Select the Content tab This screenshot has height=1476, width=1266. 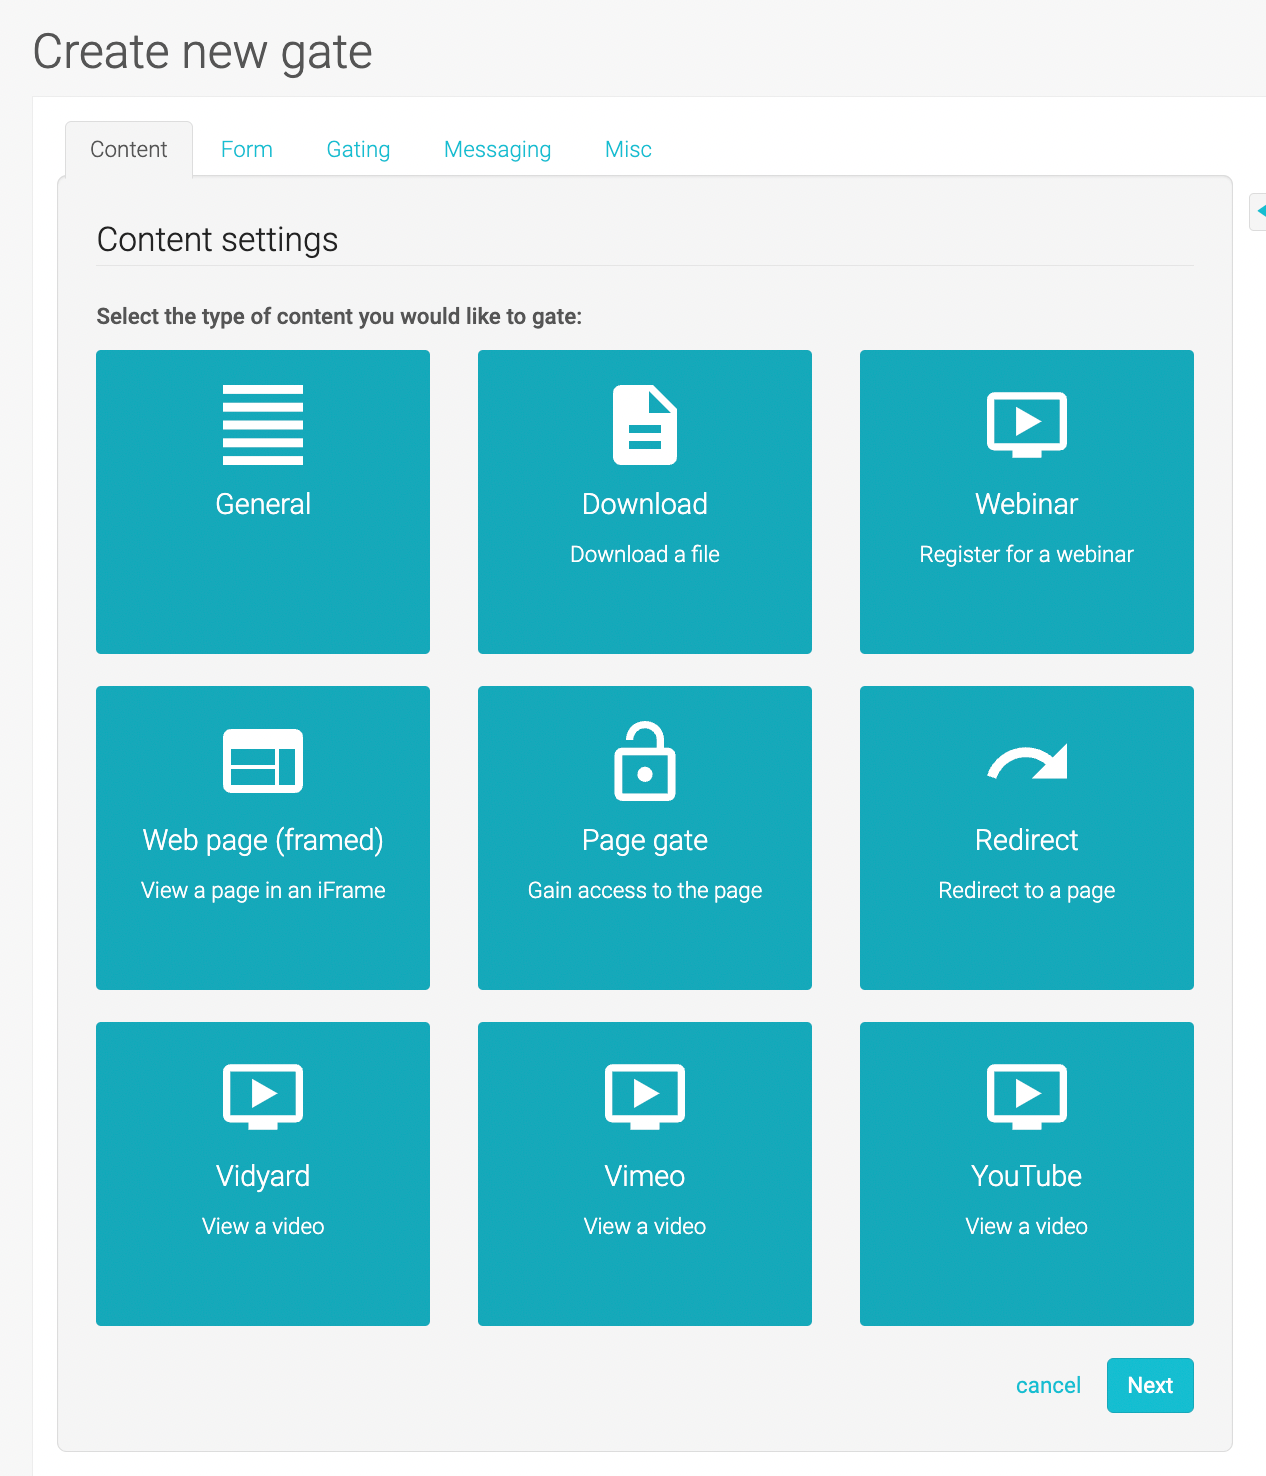(129, 149)
